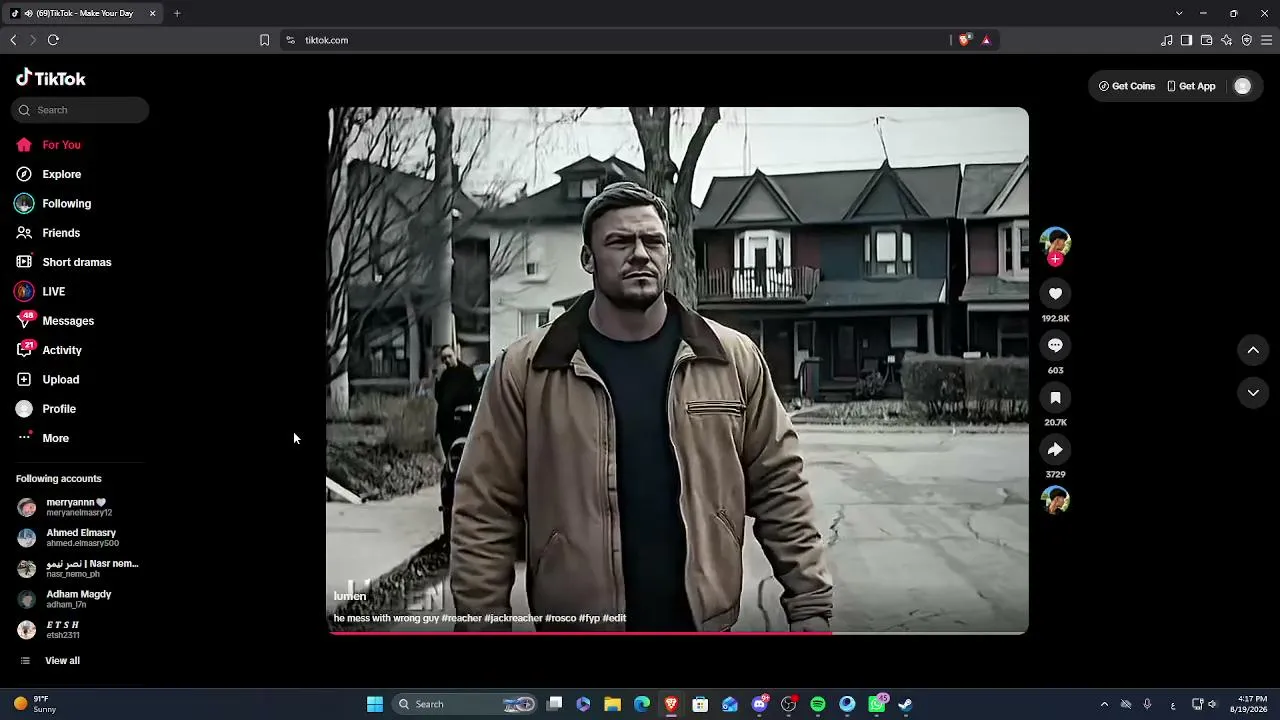Browse Short dramas
Screen dimensions: 1280x720
(x=63, y=262)
